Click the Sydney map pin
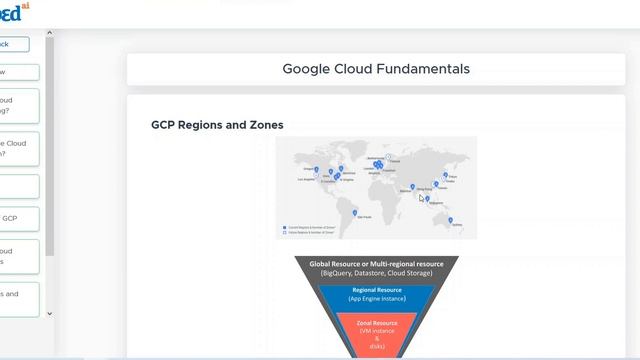Screen dimensions: 640x360 (x=450, y=220)
